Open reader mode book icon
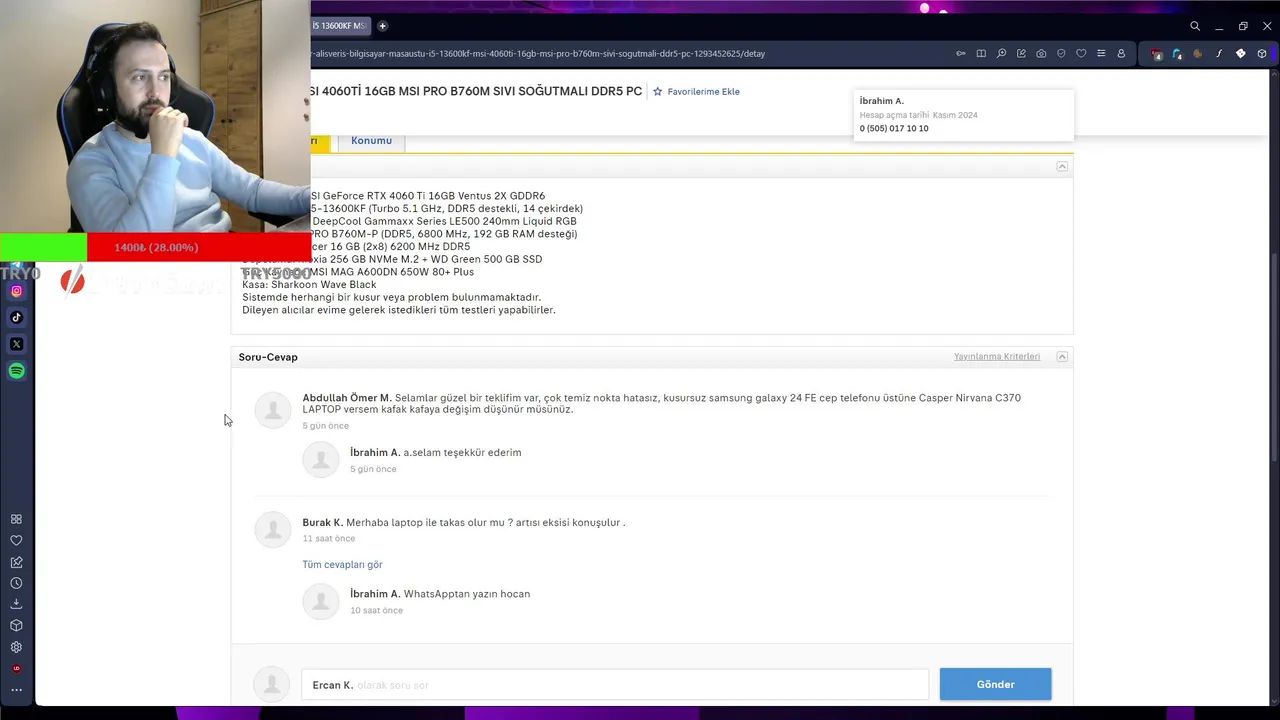1280x720 pixels. 981,53
